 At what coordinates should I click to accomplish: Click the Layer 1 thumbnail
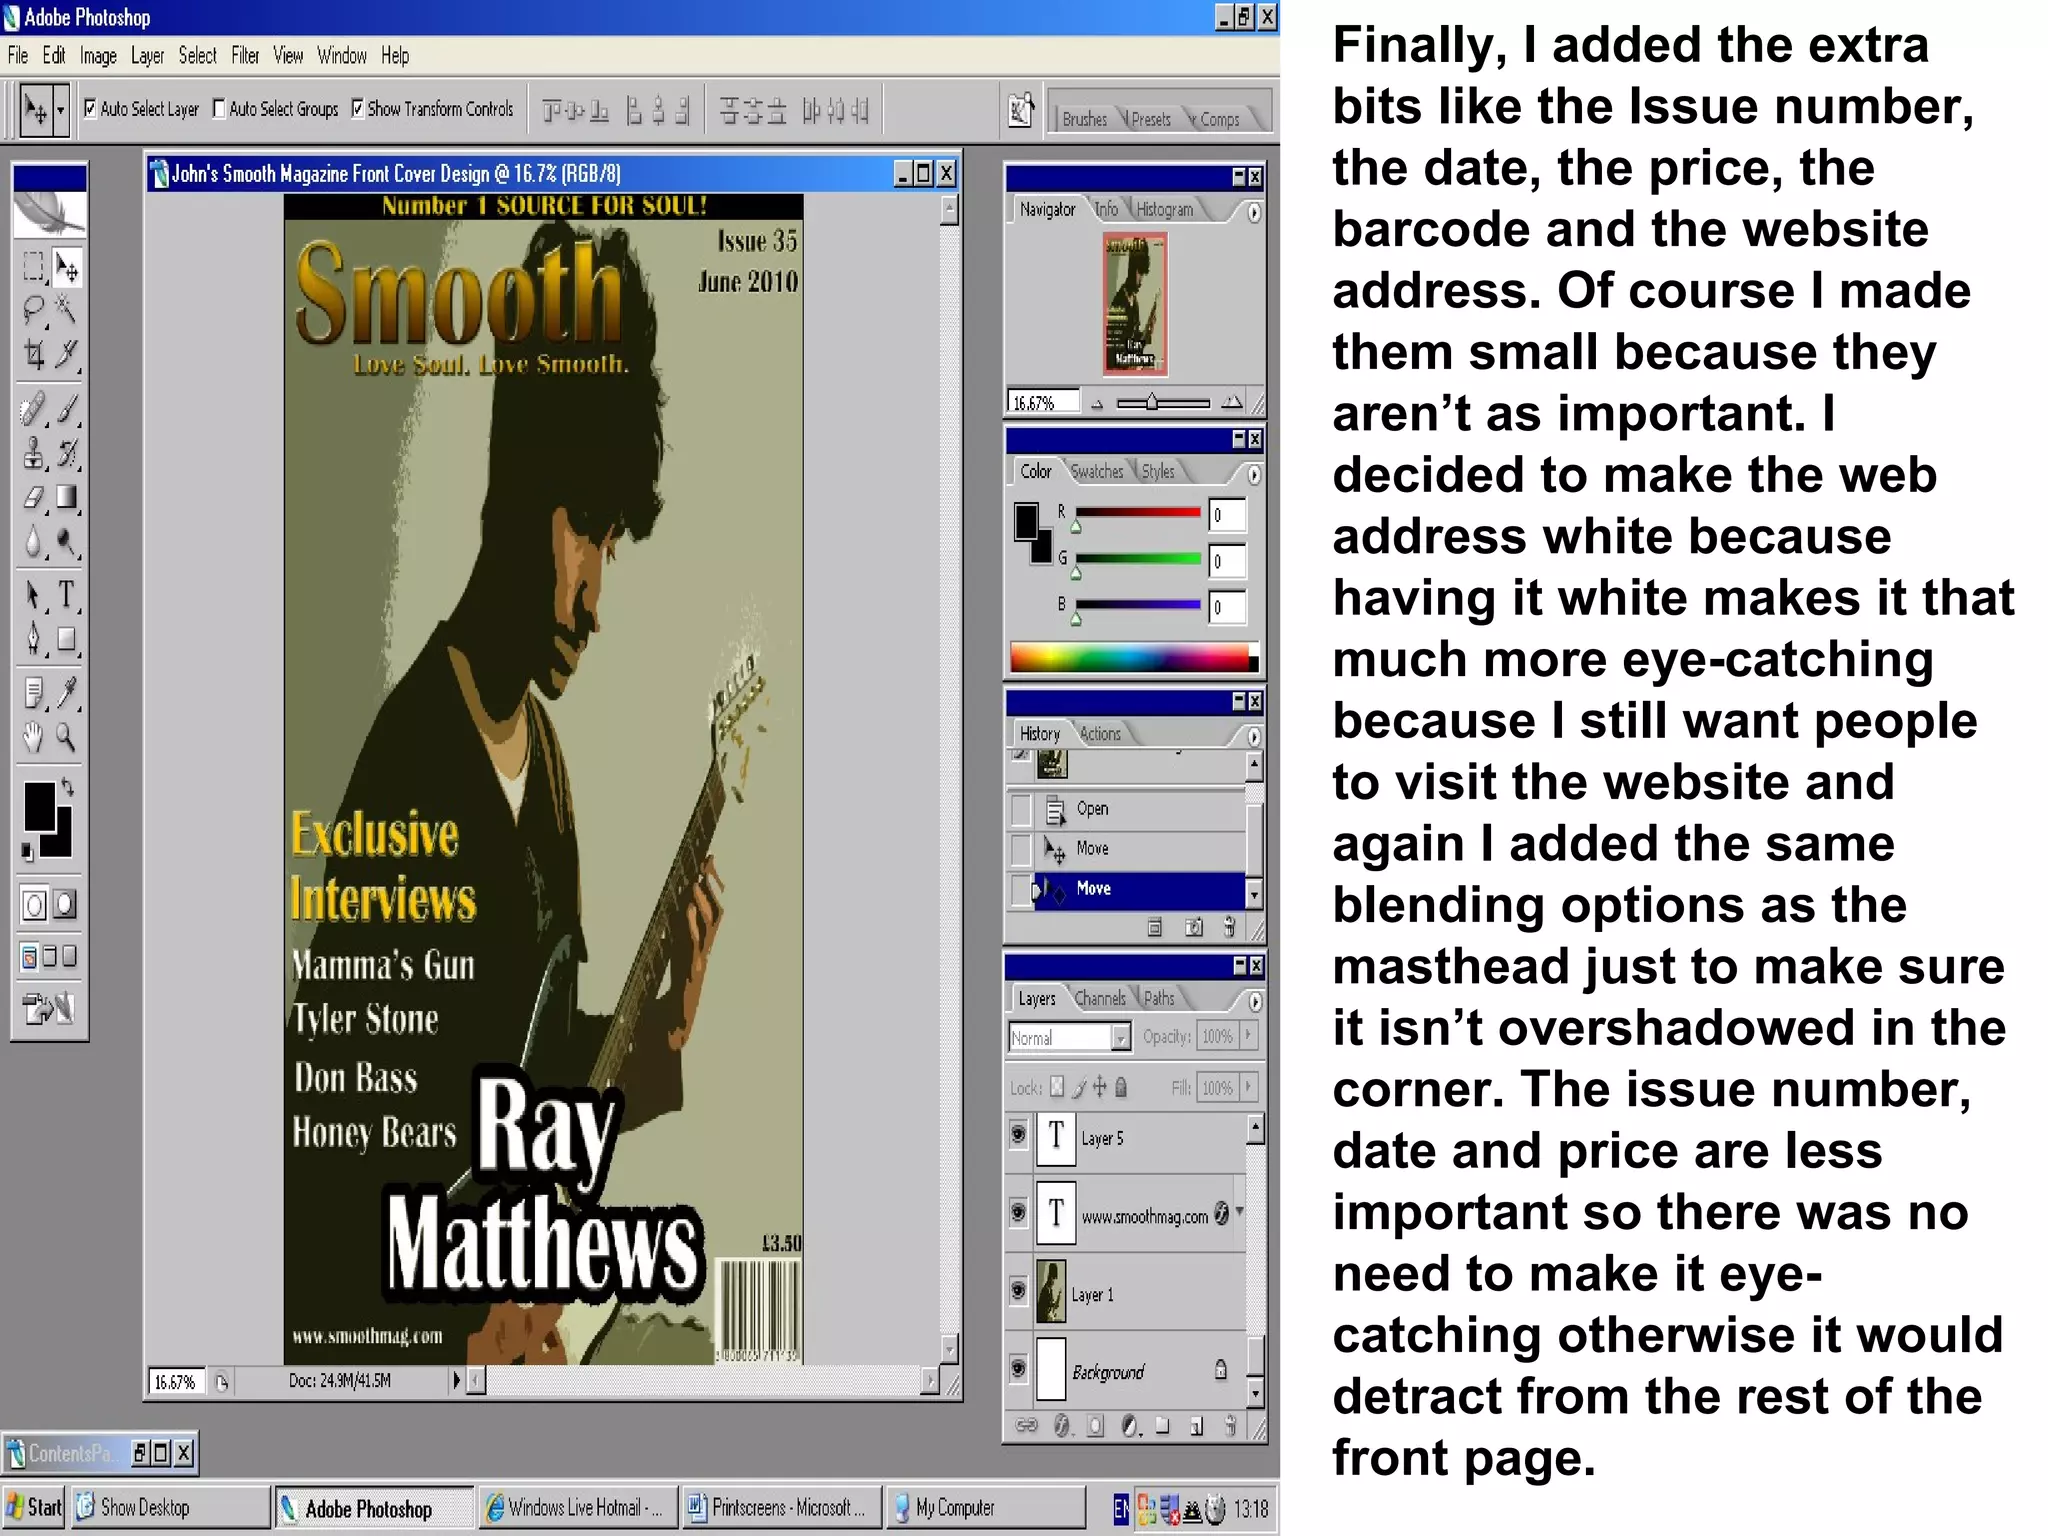click(1050, 1291)
